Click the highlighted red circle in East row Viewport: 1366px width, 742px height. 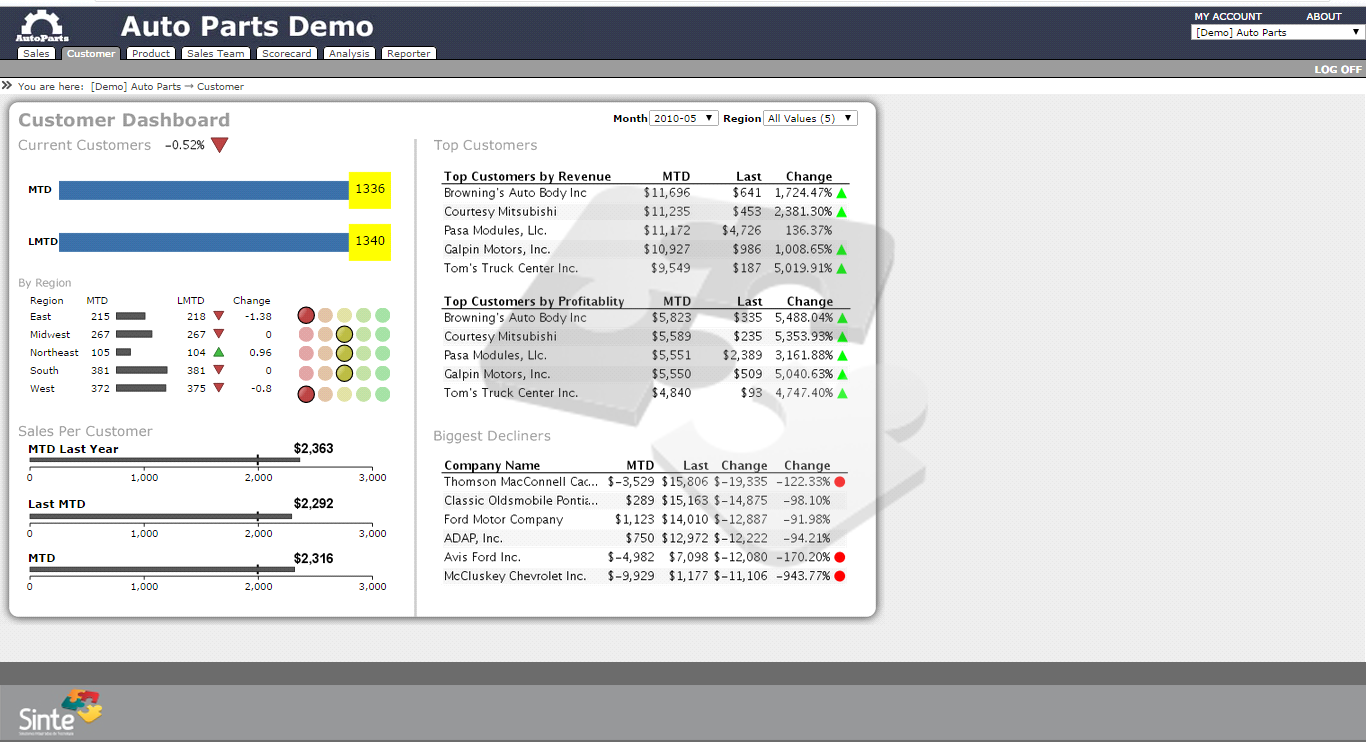pos(306,316)
